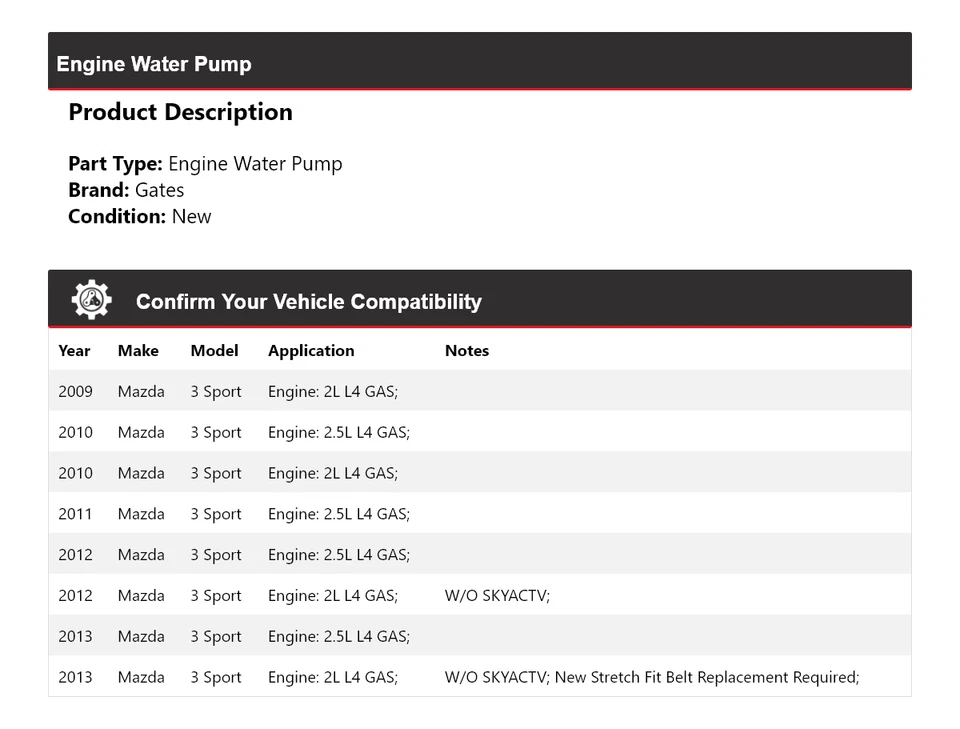Click the Year column header
The image size is (960, 729).
(74, 351)
